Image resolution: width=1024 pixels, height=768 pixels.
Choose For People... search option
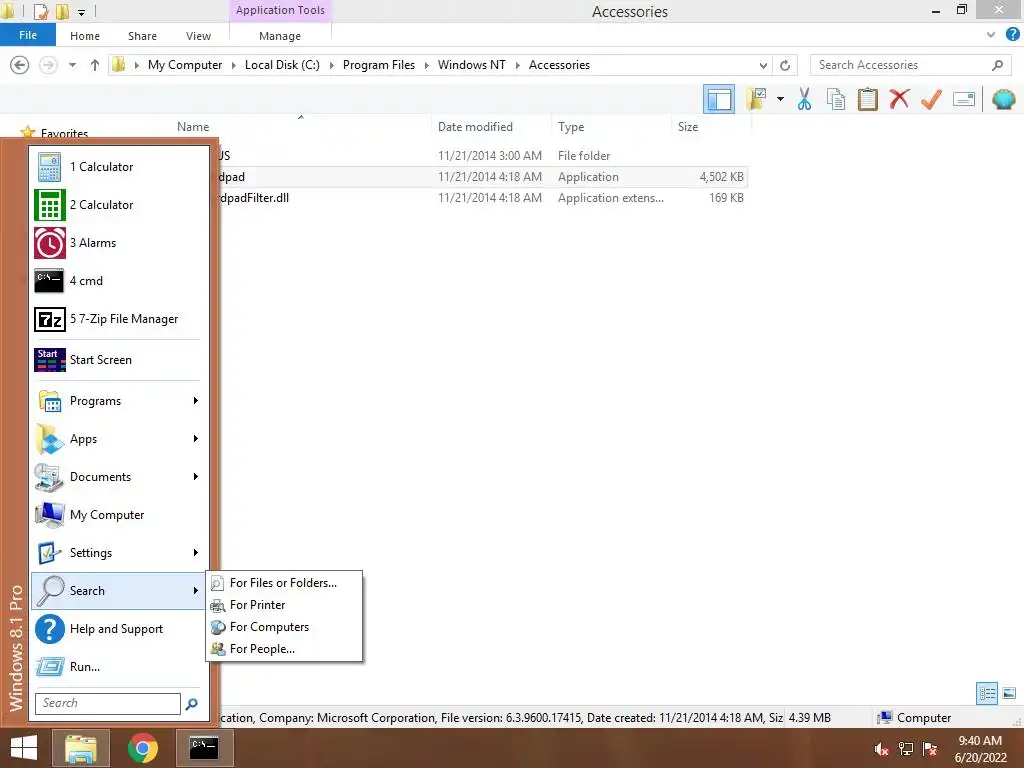[284, 649]
